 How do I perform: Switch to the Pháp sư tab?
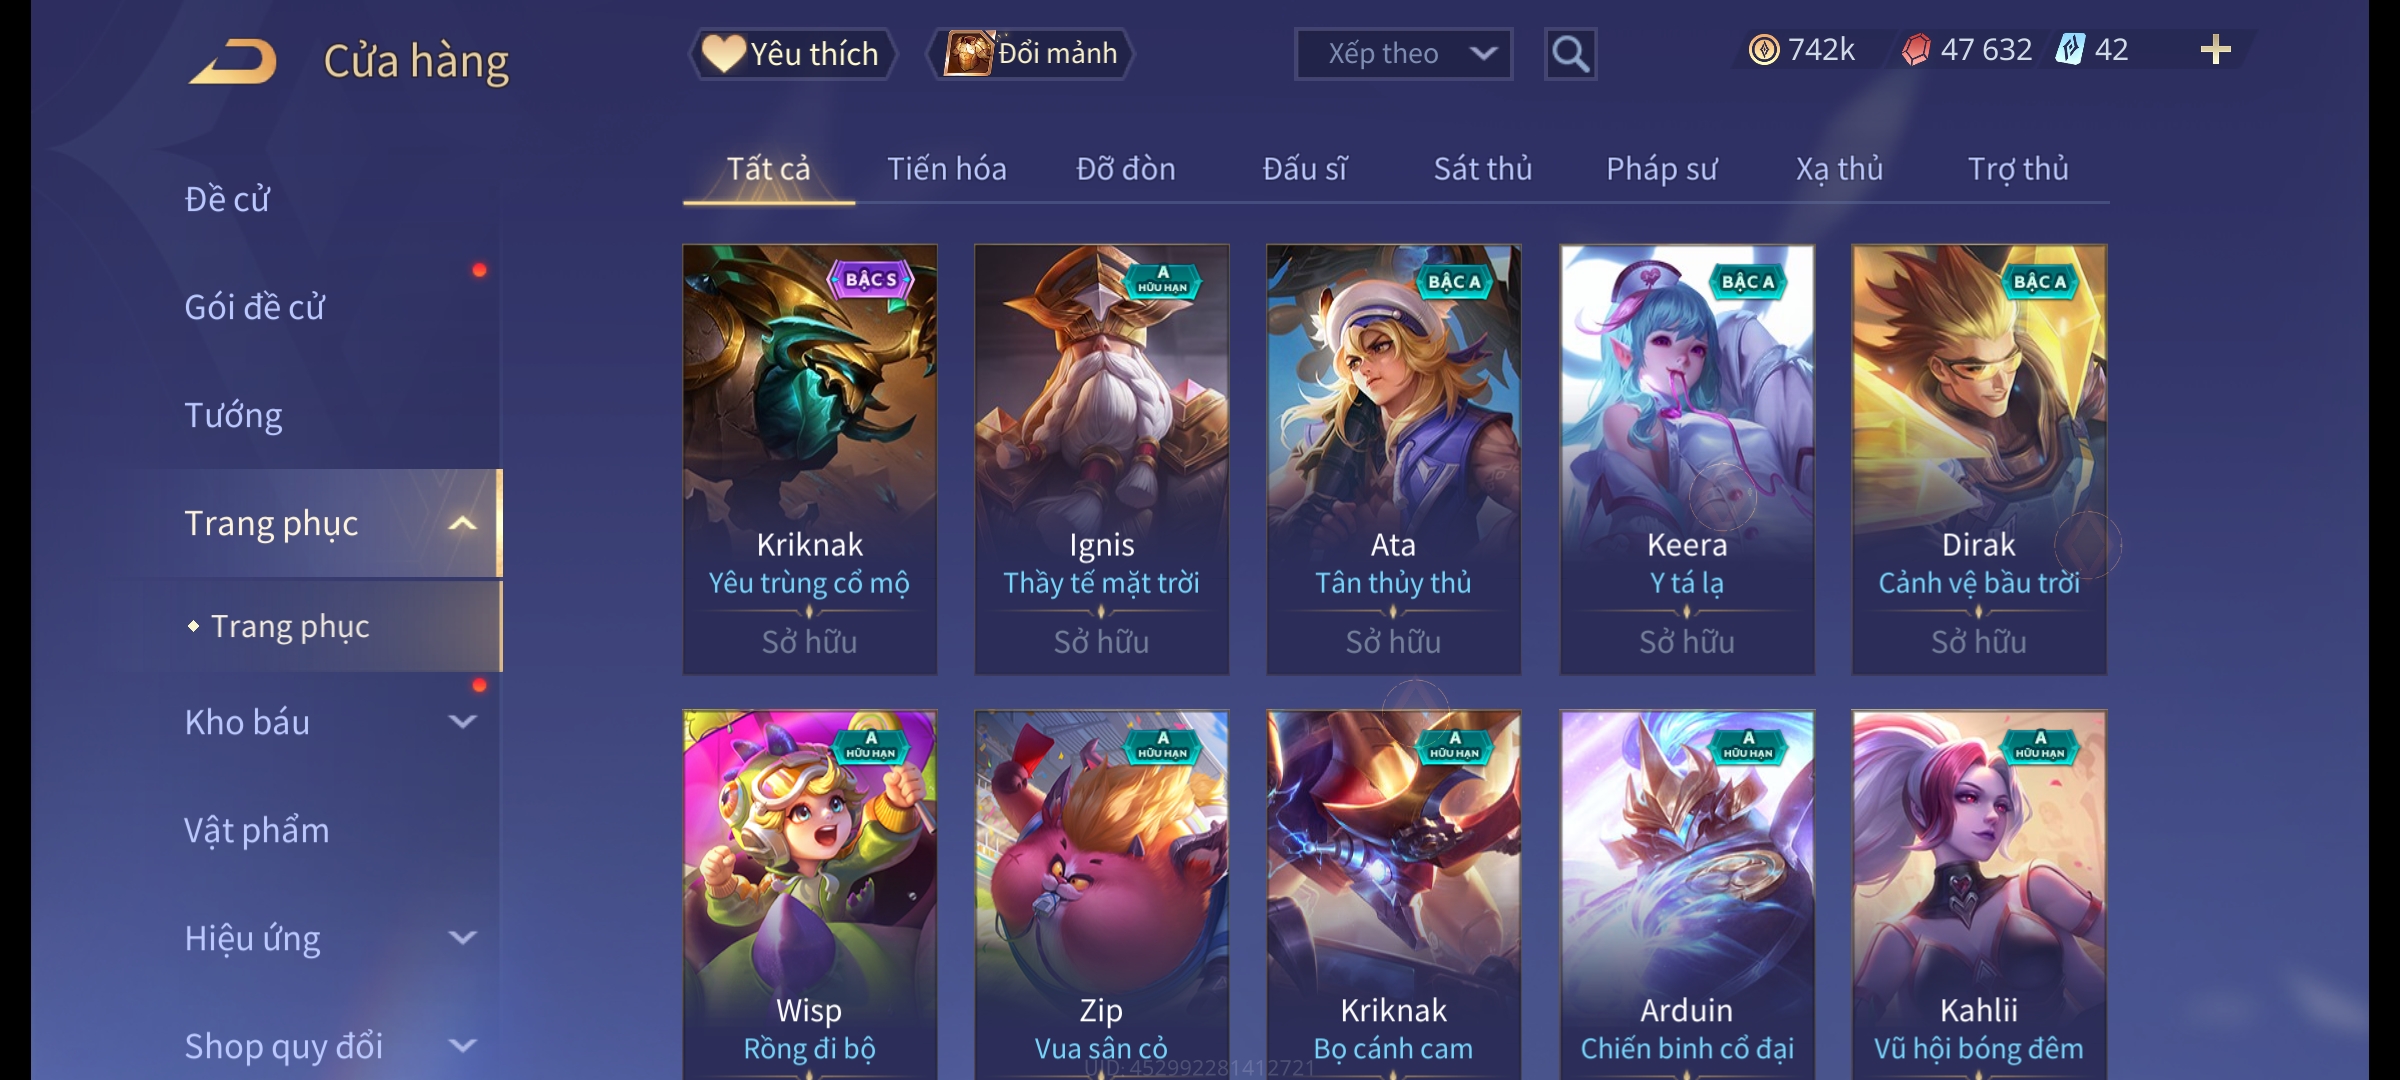tap(1661, 169)
